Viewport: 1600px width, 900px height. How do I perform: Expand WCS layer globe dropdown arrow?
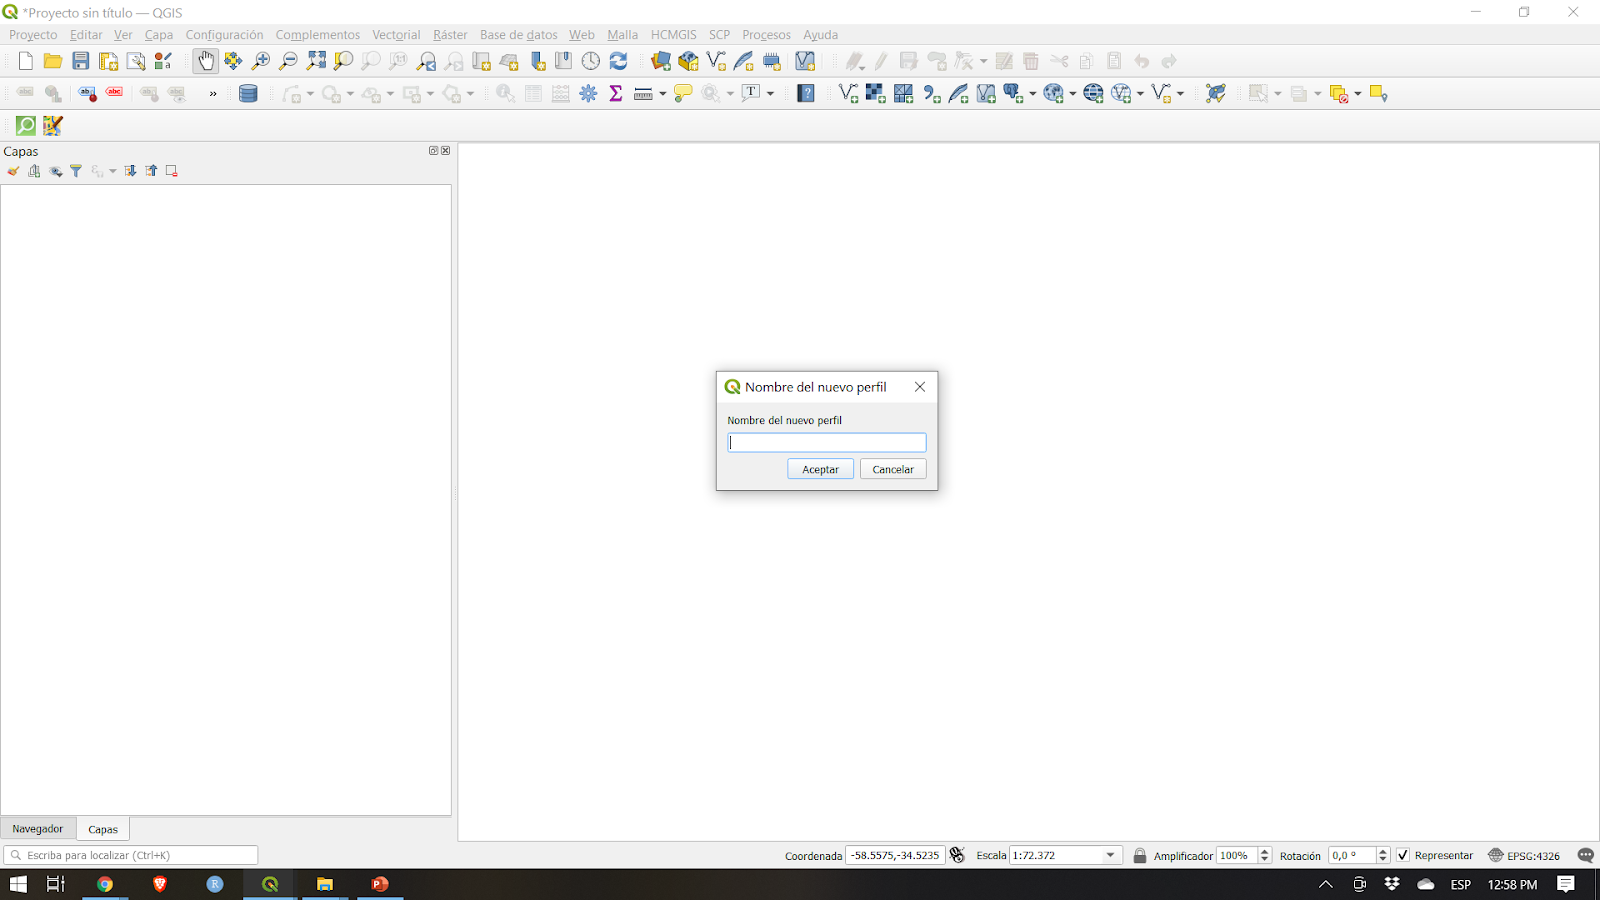tap(1140, 94)
